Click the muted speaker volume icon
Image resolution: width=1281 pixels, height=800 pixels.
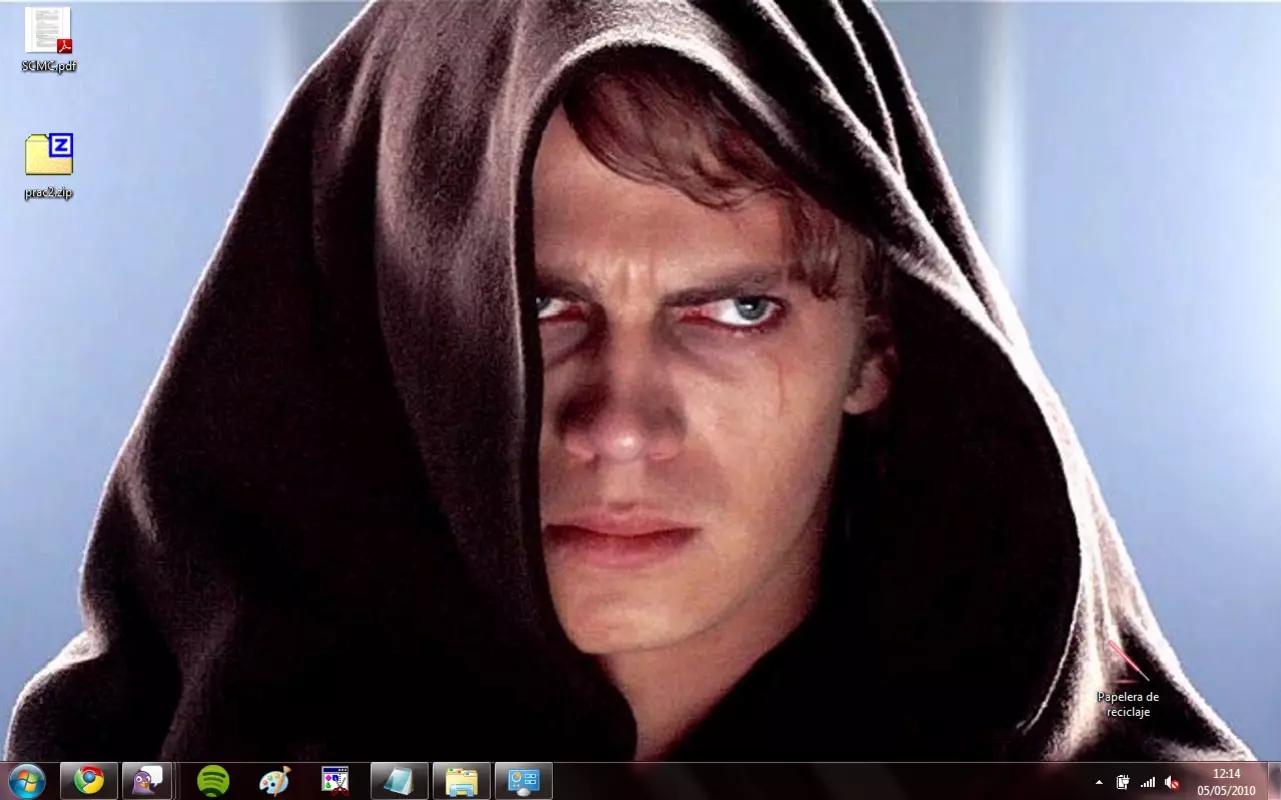pyautogui.click(x=1172, y=782)
